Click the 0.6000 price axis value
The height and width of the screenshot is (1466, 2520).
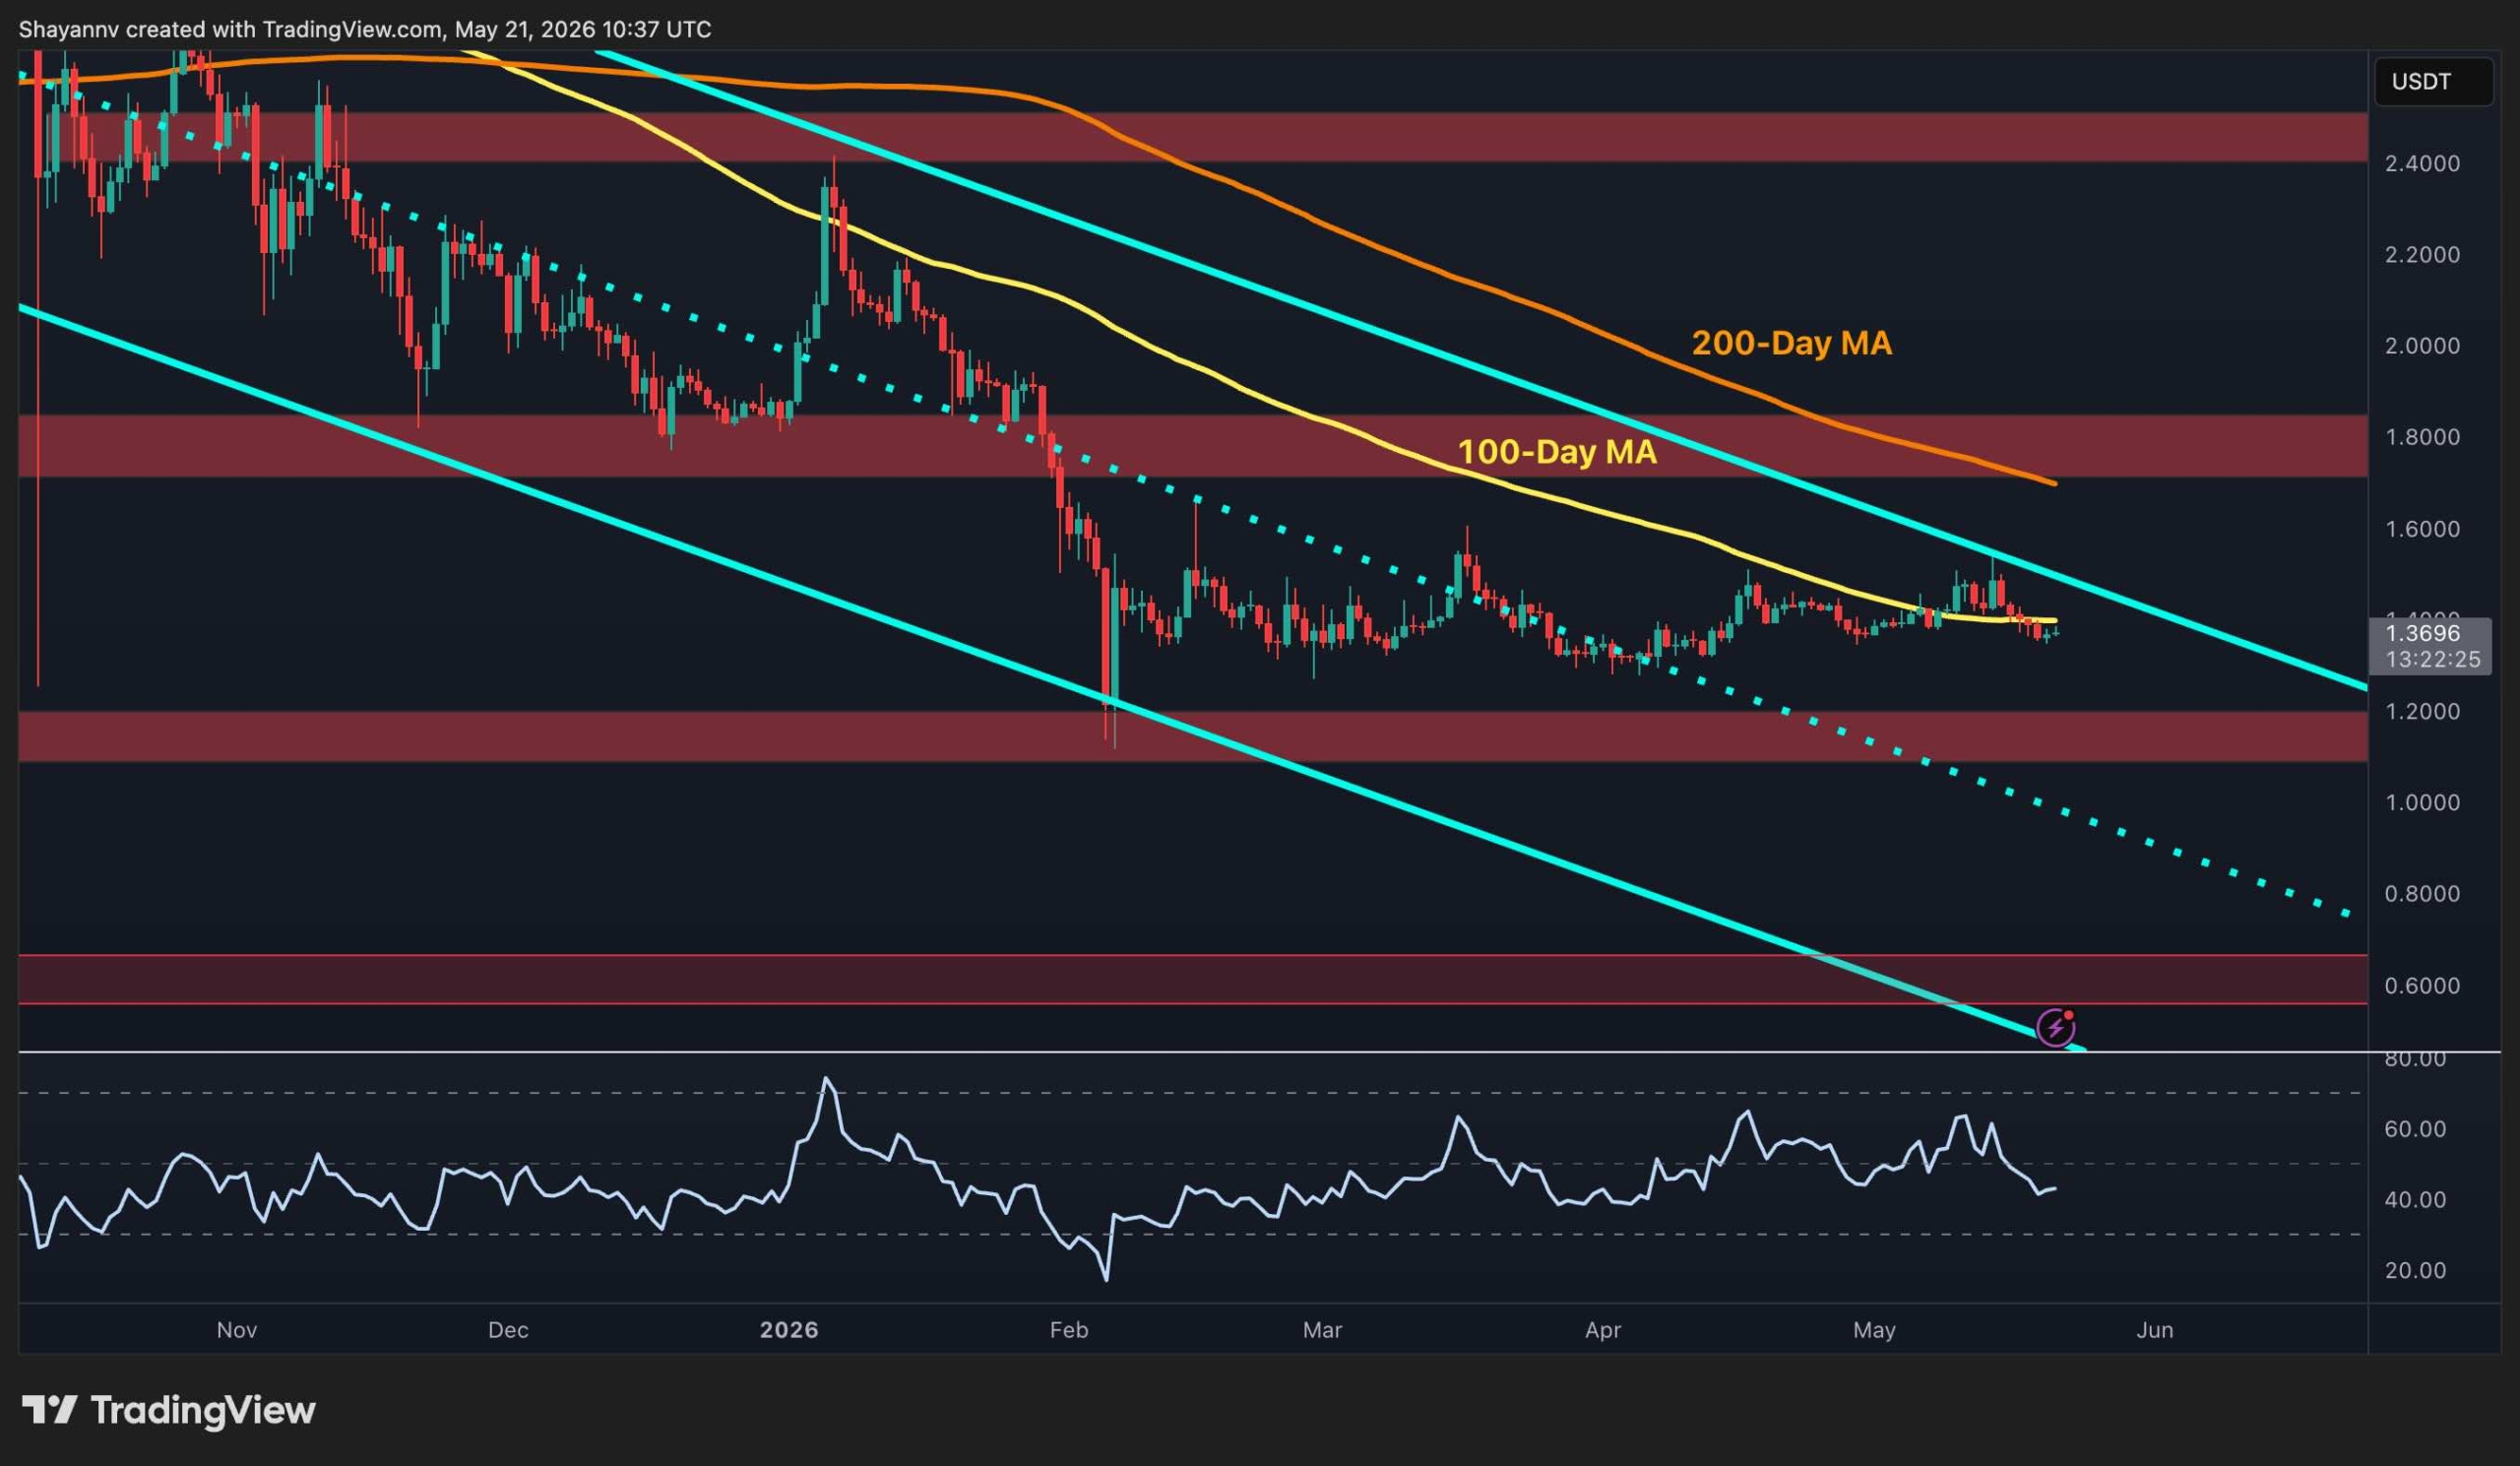(2422, 986)
